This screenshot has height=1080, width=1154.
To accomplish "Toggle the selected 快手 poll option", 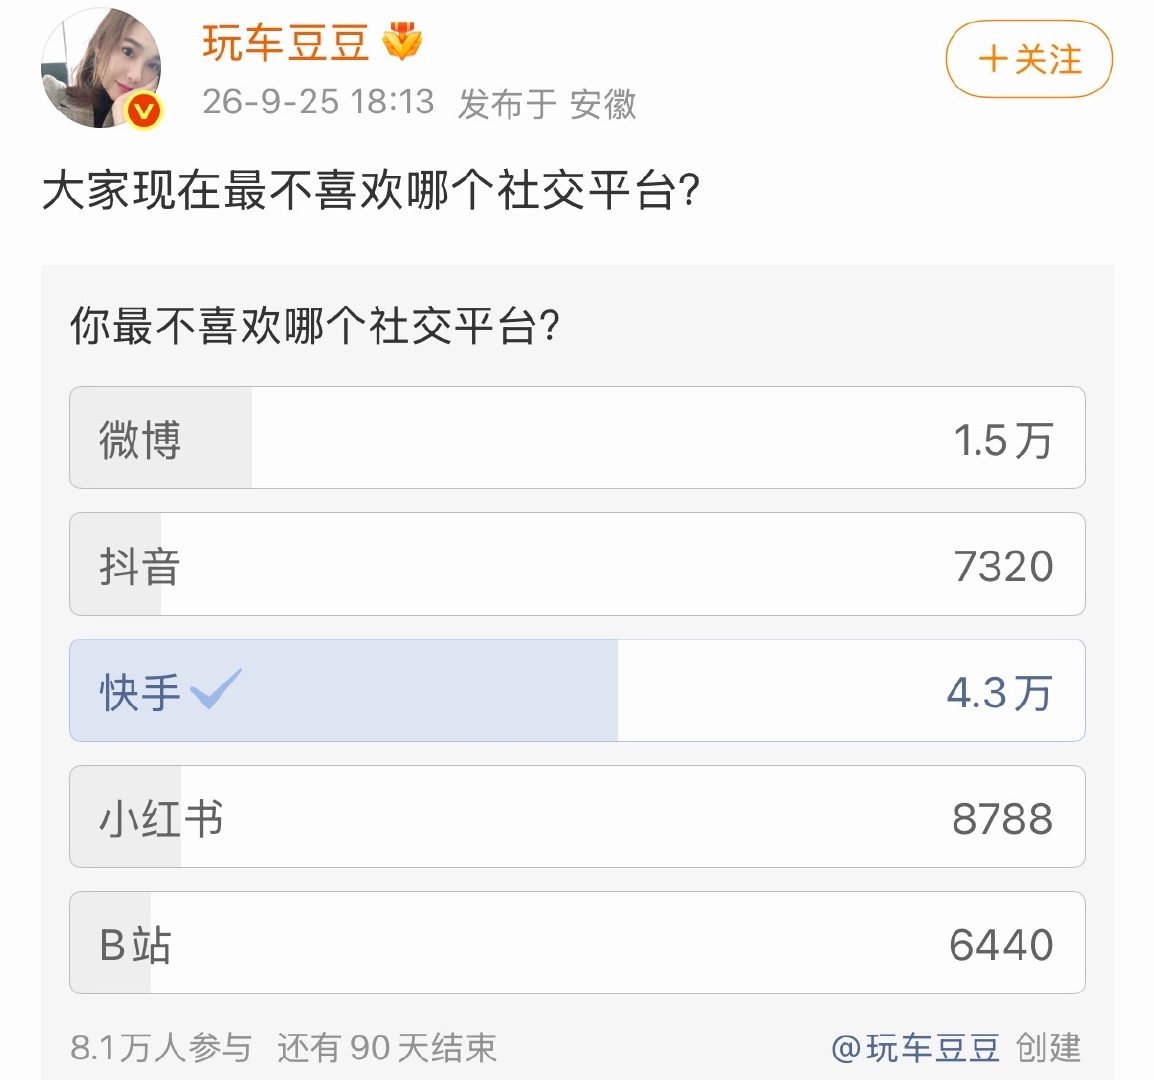I will click(x=577, y=691).
